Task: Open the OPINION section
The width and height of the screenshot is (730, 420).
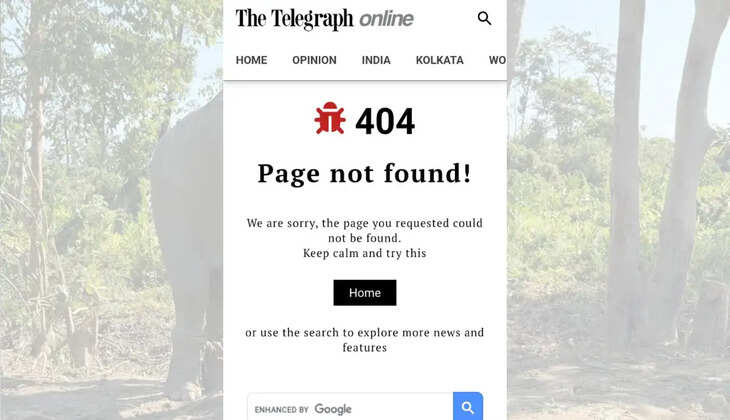Action: 314,60
